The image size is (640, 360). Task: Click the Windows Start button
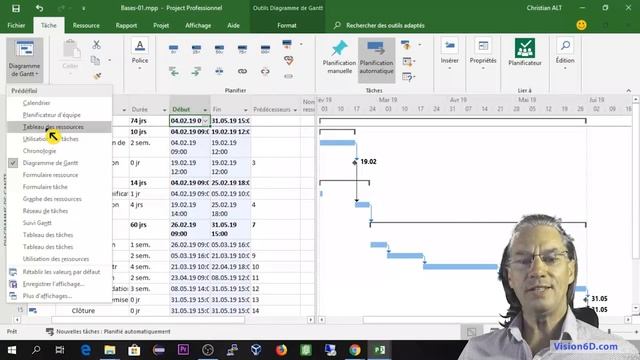click(12, 350)
